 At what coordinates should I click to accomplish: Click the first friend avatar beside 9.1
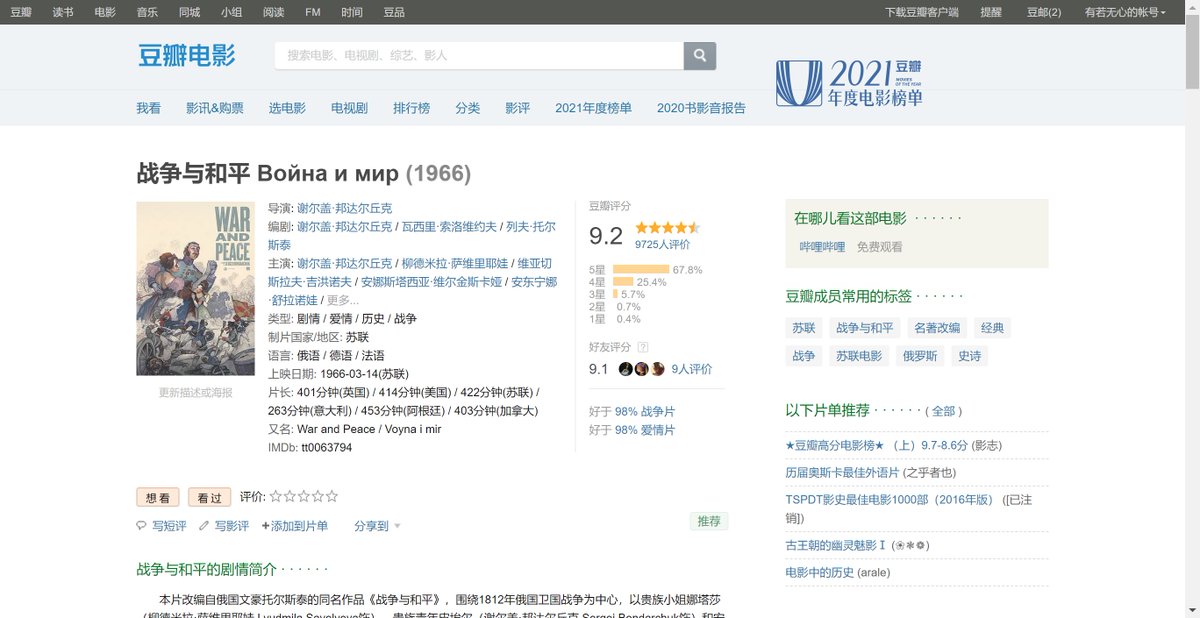click(x=625, y=369)
